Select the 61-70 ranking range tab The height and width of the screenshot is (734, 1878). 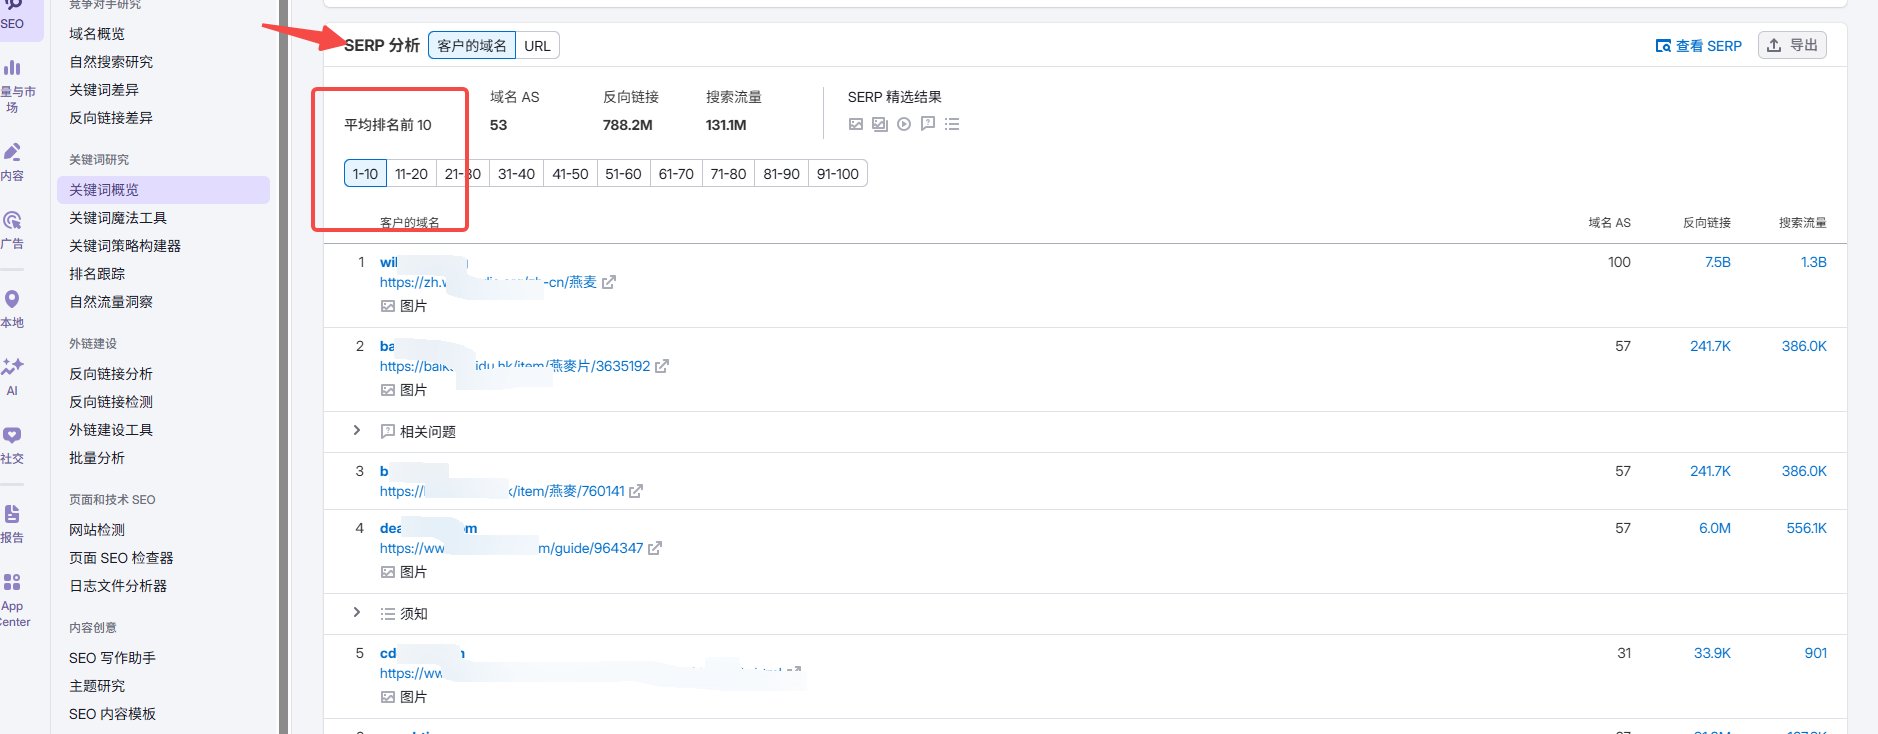tap(676, 174)
